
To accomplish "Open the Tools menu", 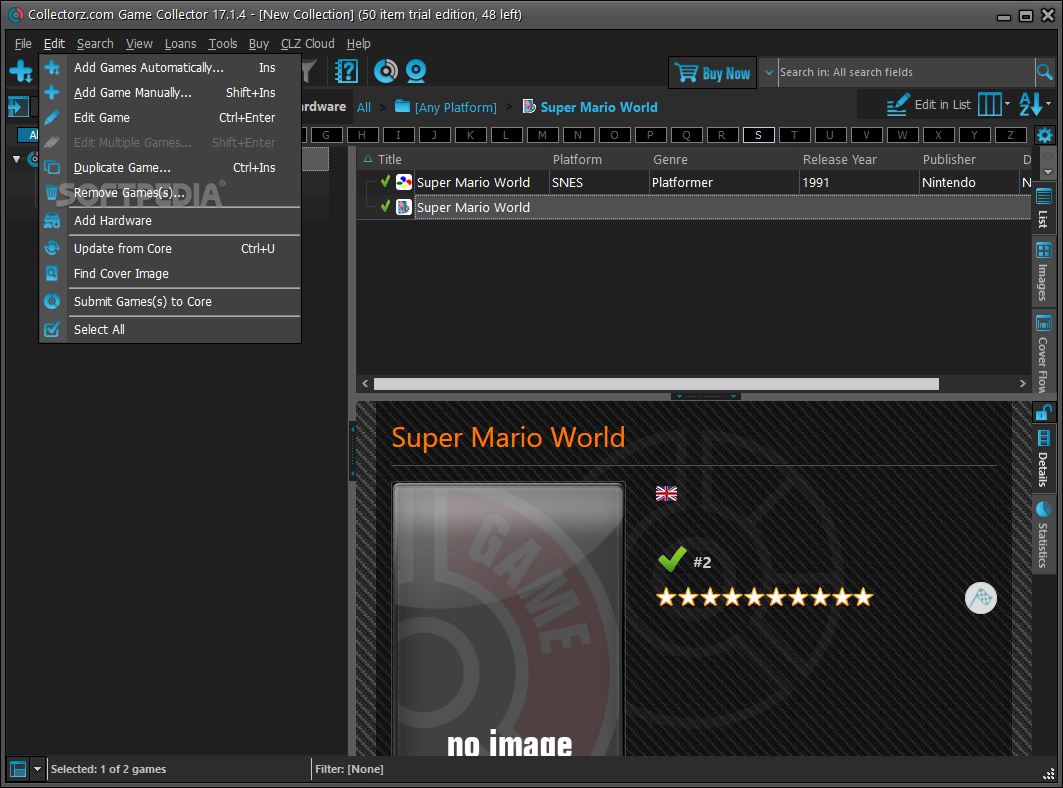I will coord(222,43).
